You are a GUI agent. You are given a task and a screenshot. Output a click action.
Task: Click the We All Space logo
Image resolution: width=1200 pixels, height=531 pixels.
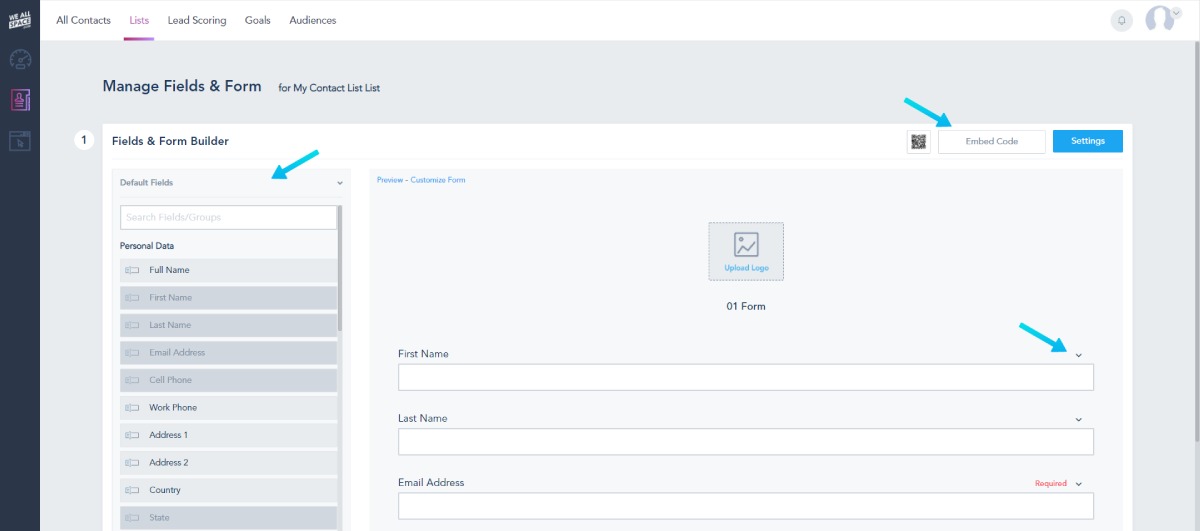(x=20, y=20)
